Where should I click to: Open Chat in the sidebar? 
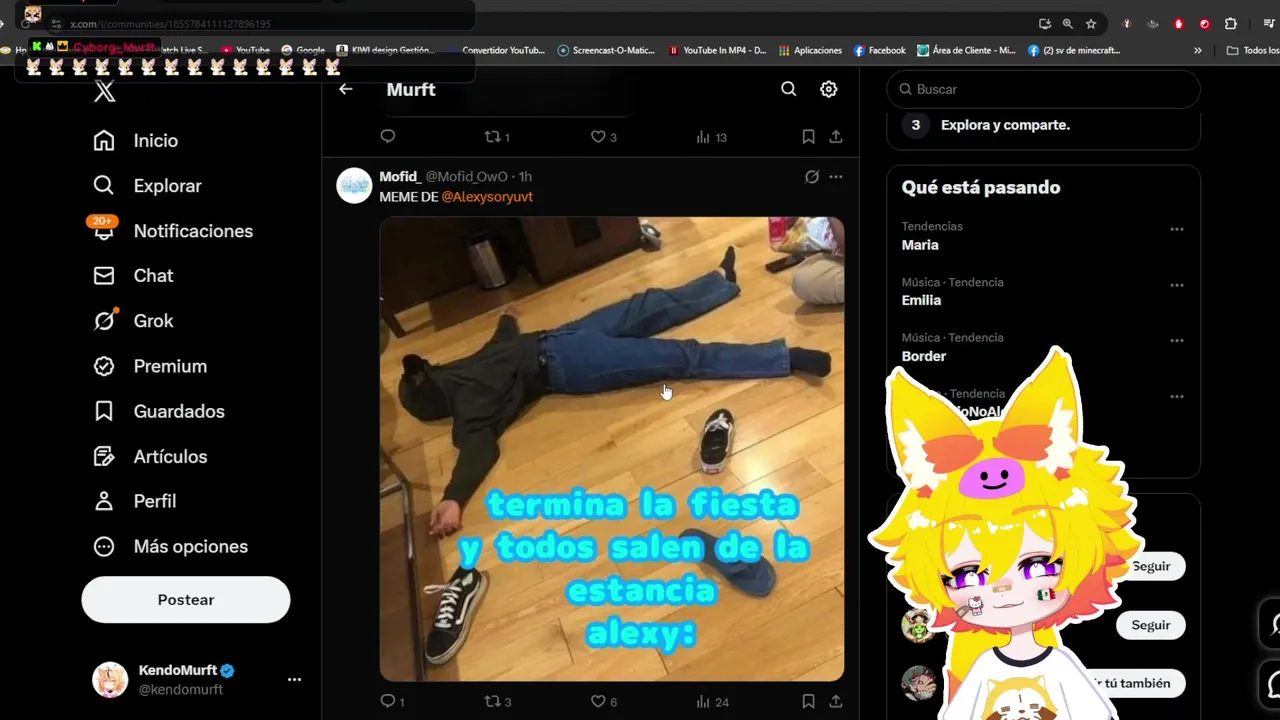(x=133, y=276)
